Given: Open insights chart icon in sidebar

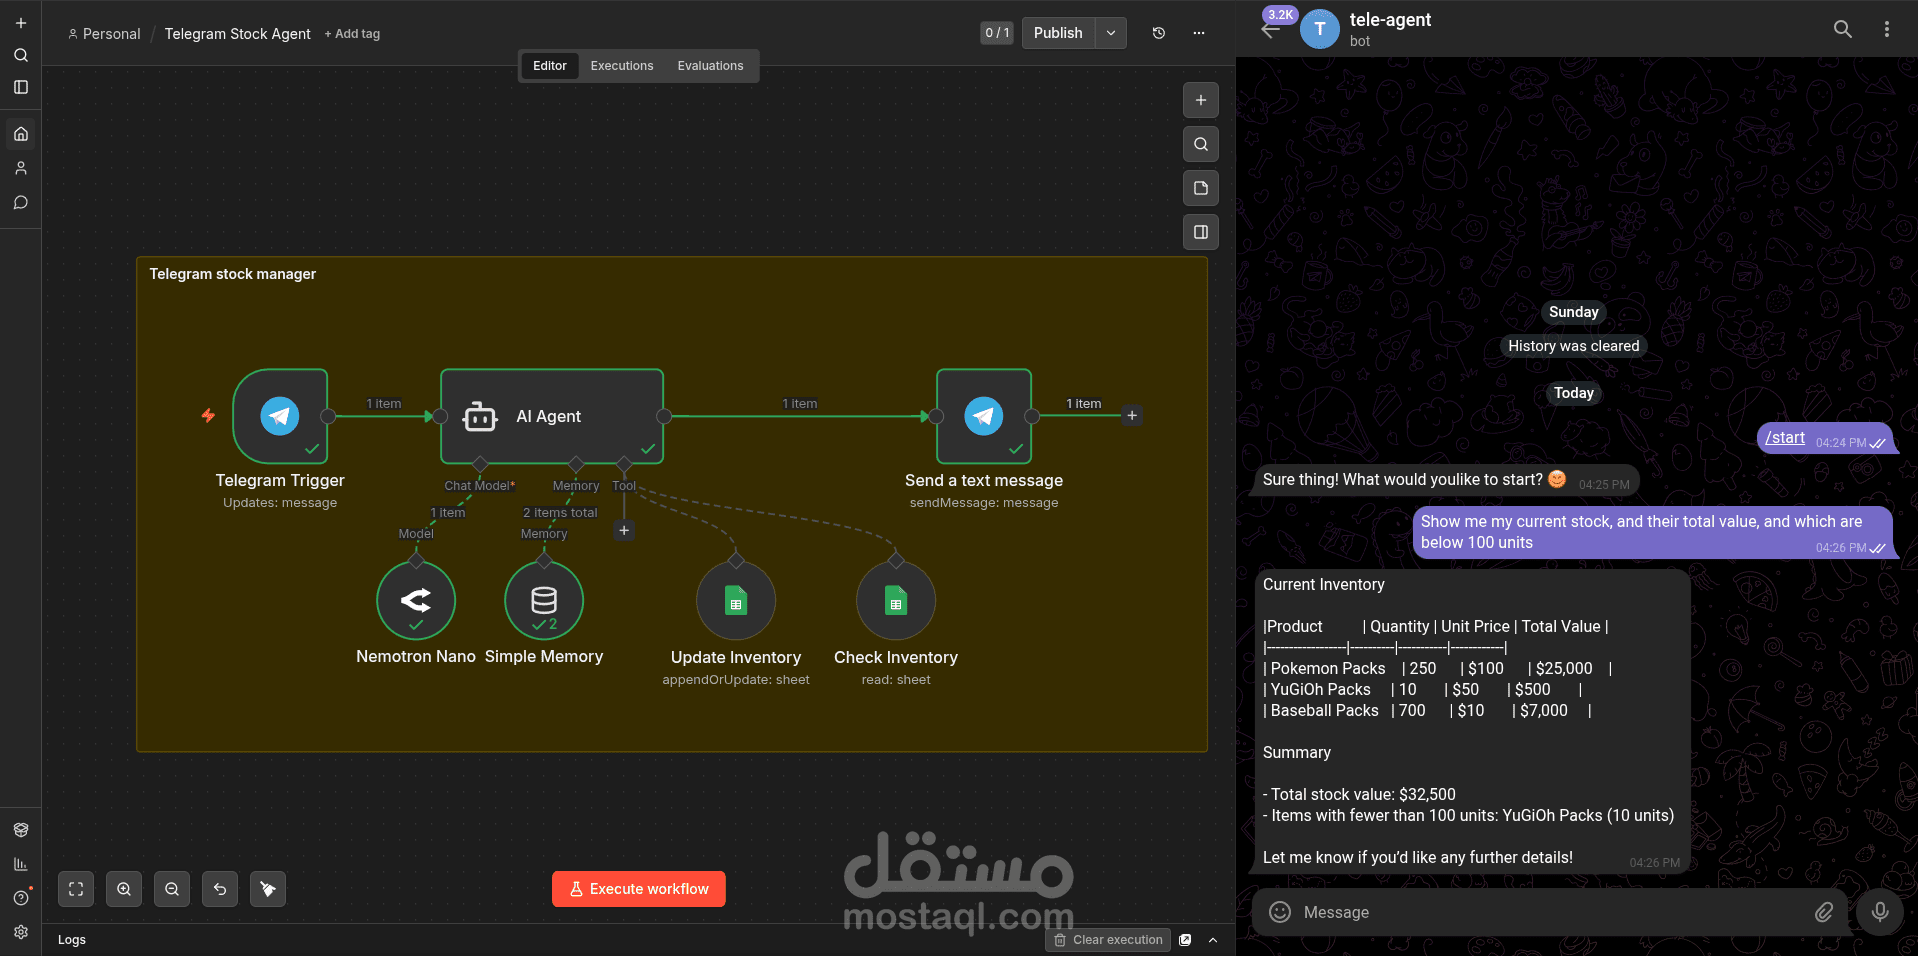Looking at the screenshot, I should [x=21, y=864].
